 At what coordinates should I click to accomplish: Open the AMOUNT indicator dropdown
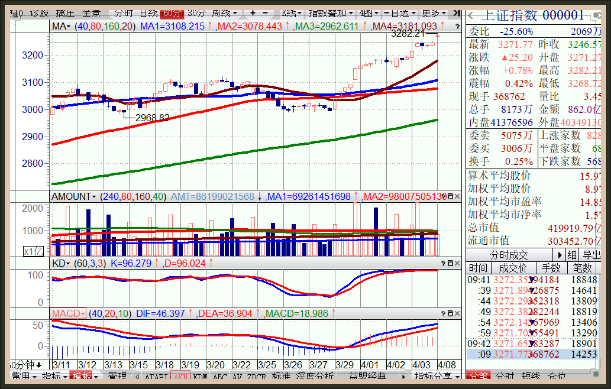74,196
